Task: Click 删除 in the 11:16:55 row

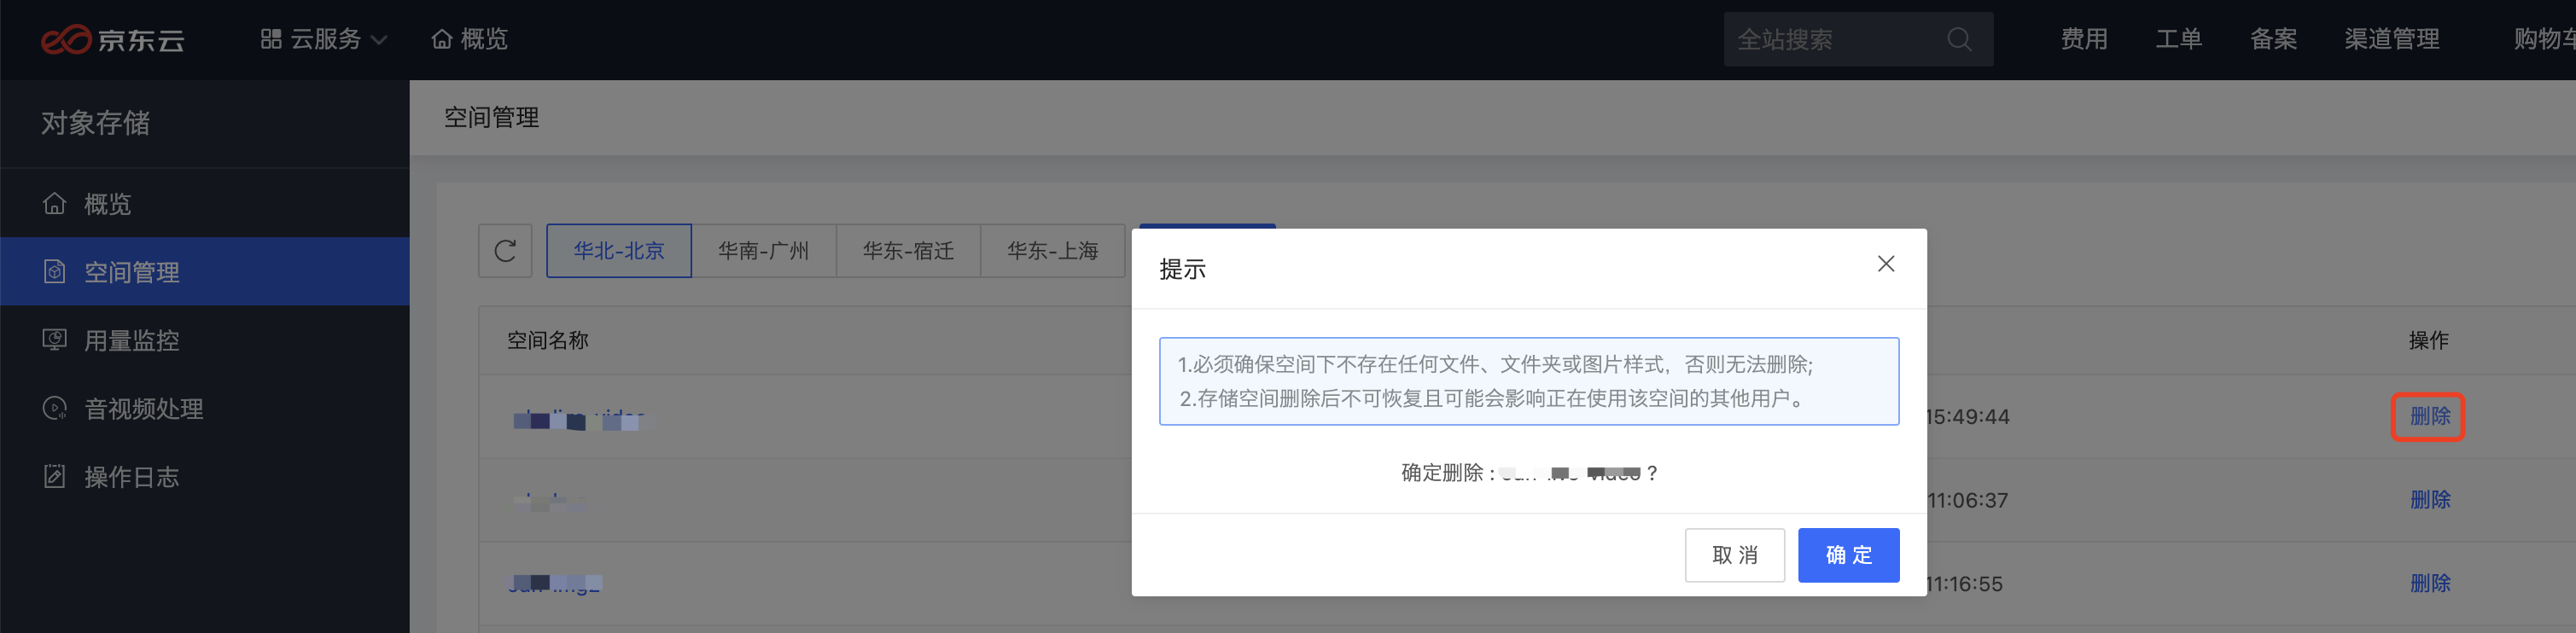Action: [2429, 583]
